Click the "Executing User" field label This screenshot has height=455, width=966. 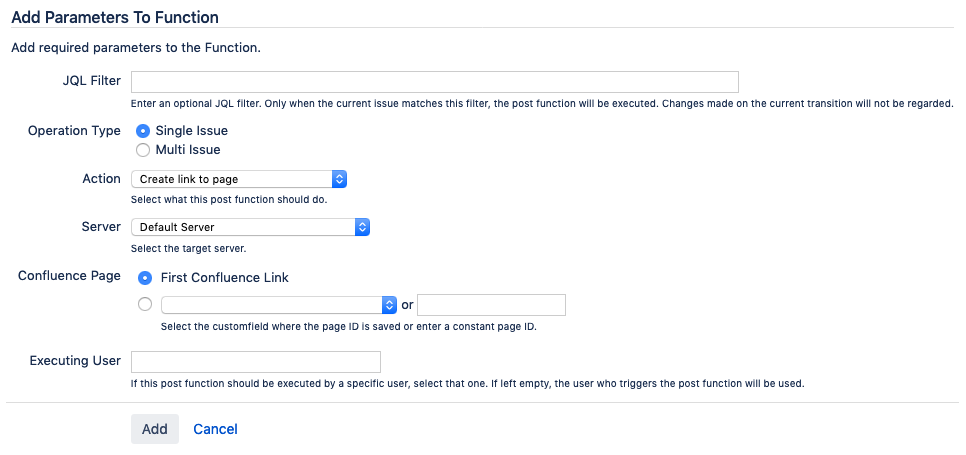pyautogui.click(x=75, y=361)
